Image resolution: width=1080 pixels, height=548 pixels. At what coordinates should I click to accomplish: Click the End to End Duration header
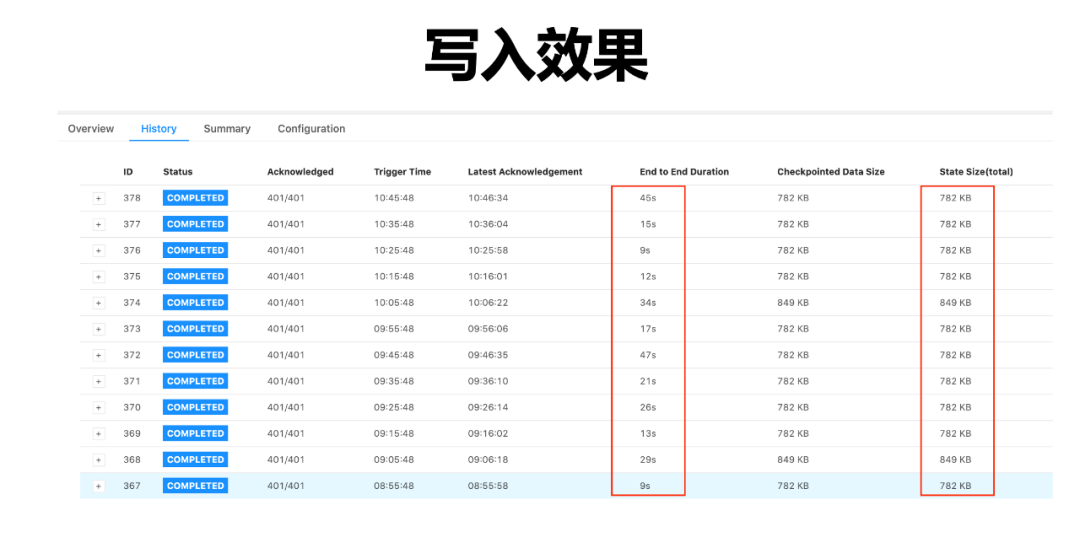pyautogui.click(x=684, y=172)
